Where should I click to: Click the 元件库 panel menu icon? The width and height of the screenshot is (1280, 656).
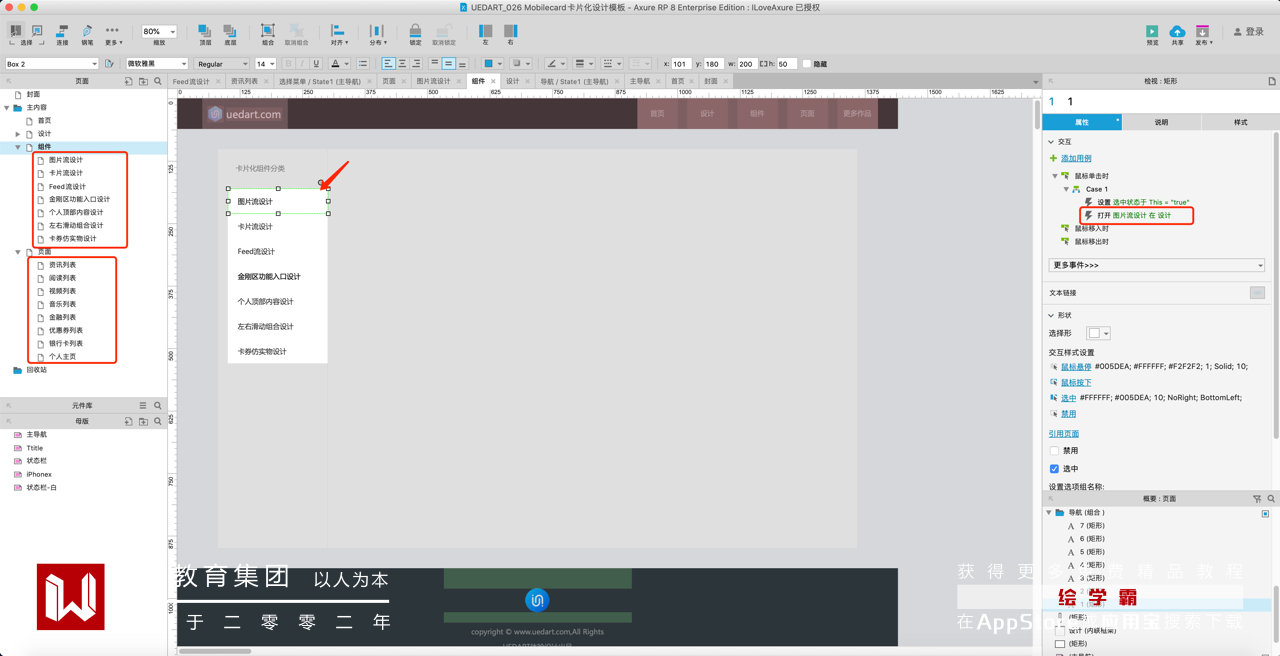143,406
